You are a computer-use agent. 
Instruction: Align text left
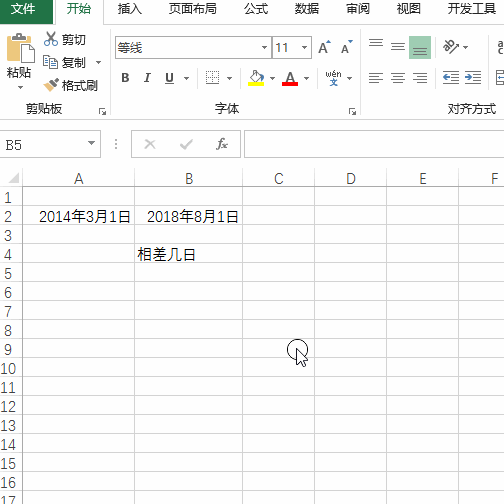tap(376, 78)
